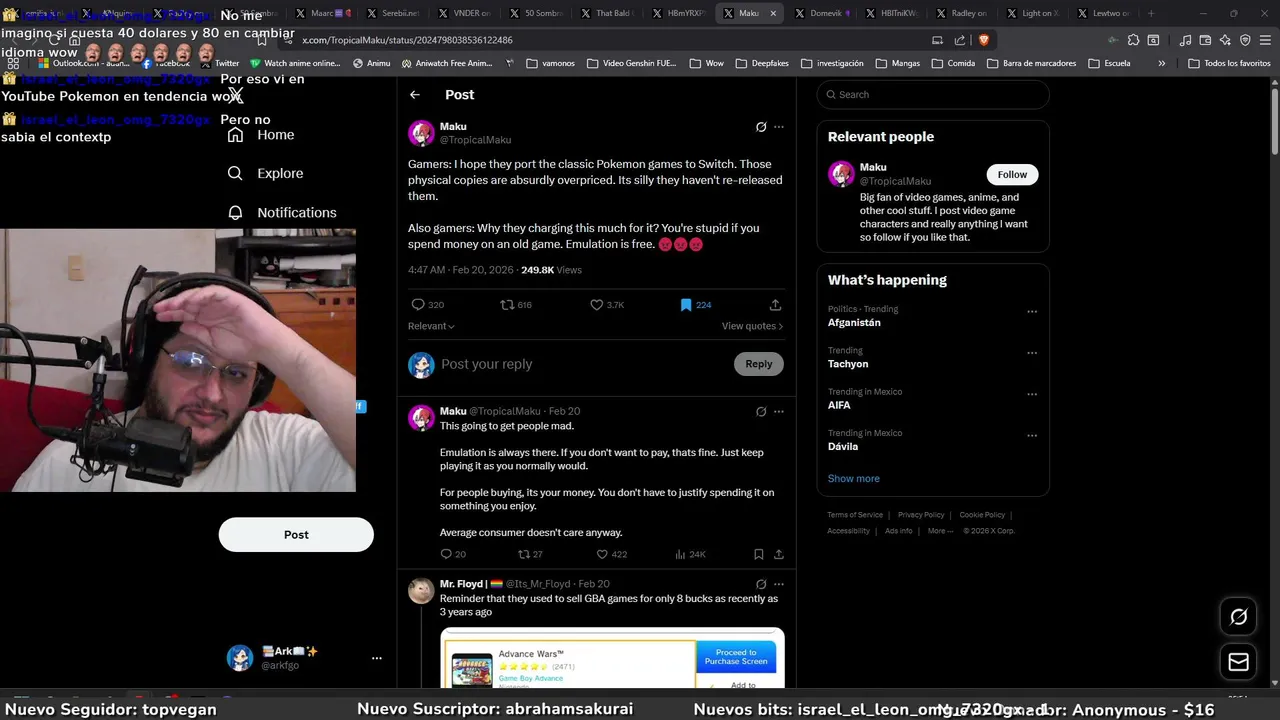
Task: Repost the reply with 27 reposts
Action: click(x=530, y=554)
